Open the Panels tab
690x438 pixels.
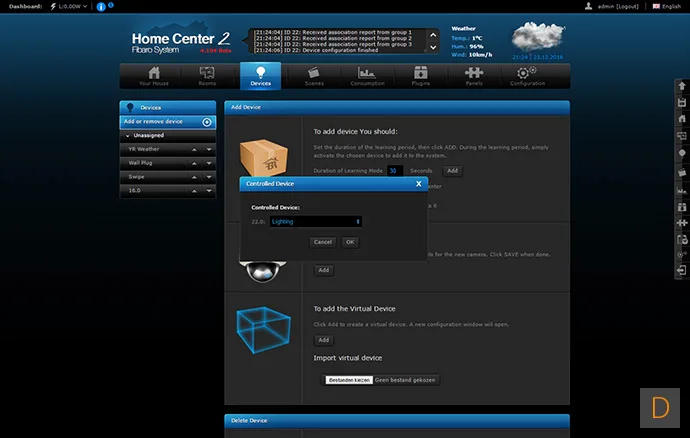[x=474, y=76]
